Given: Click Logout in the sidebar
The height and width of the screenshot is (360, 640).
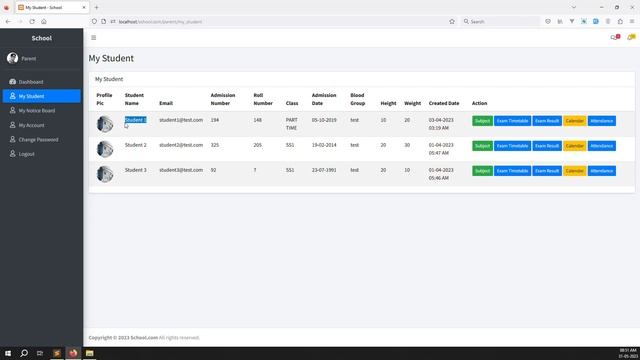Looking at the screenshot, I should (x=41, y=154).
